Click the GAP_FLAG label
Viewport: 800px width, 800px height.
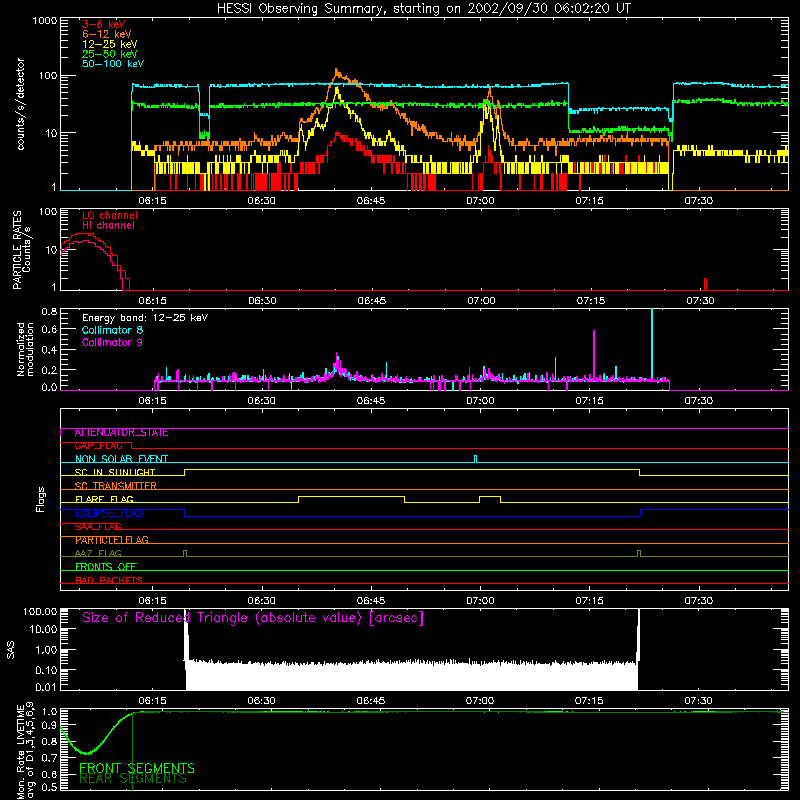(98, 446)
